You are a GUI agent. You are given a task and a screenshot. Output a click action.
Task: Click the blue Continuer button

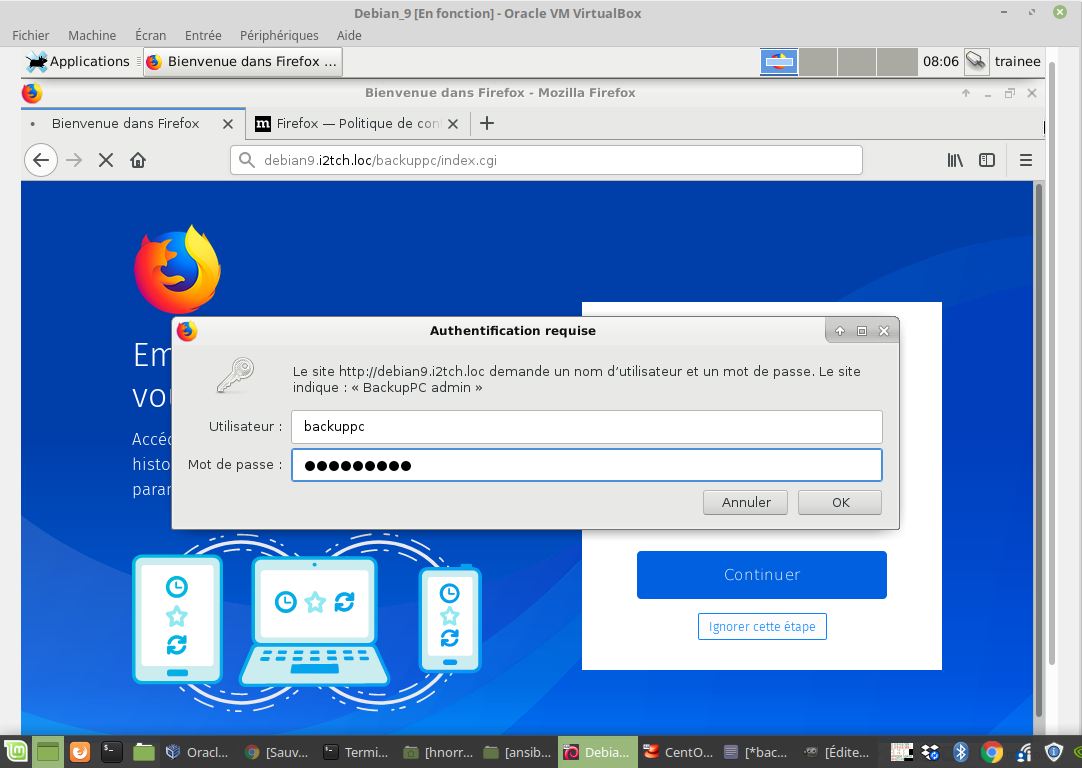click(x=761, y=575)
